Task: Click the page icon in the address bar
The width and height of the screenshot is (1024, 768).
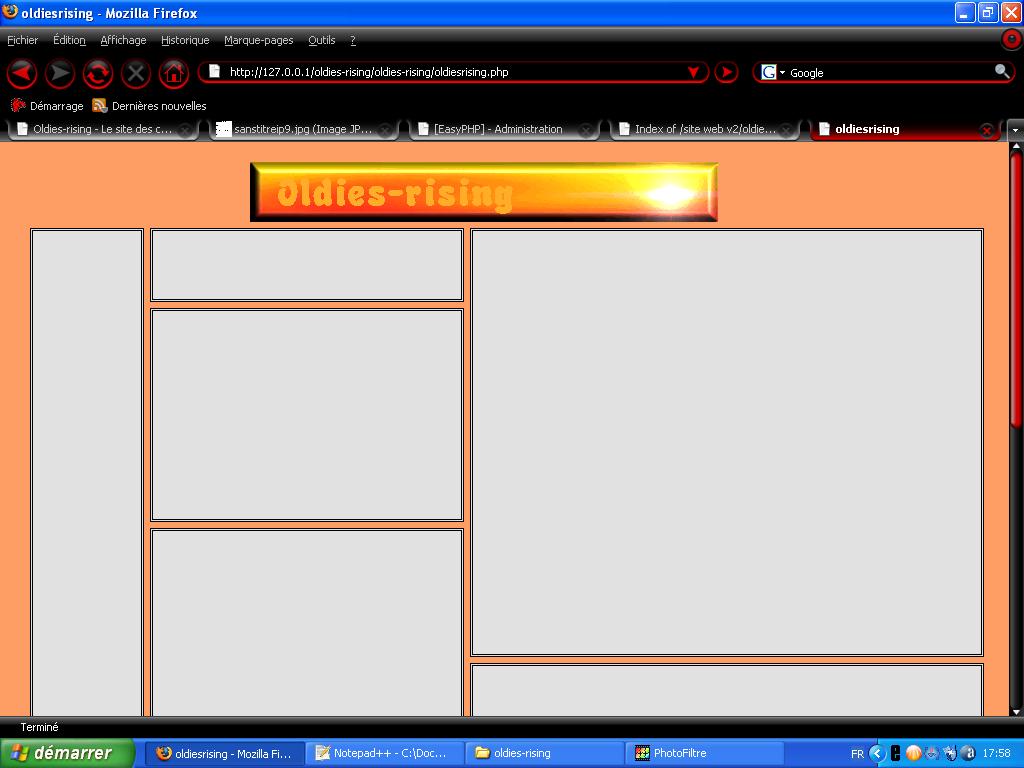Action: point(214,71)
